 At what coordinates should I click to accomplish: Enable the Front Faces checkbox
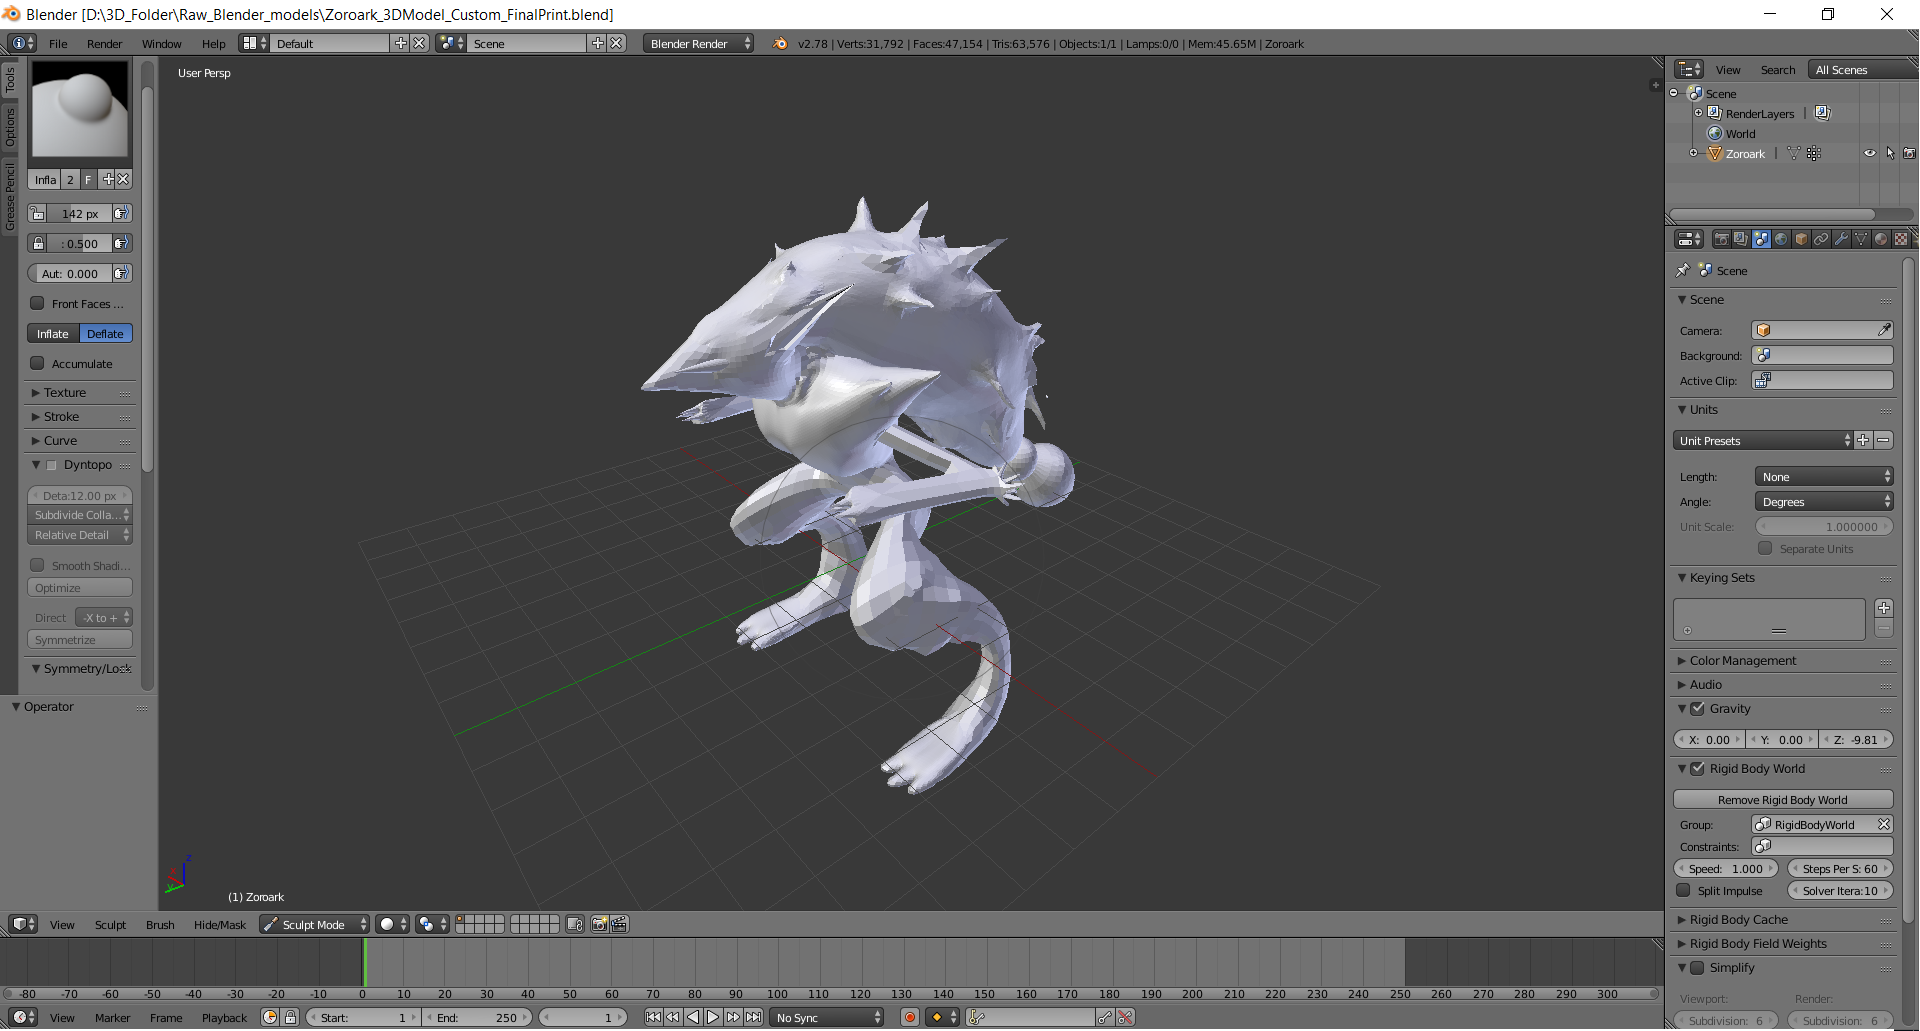[37, 303]
